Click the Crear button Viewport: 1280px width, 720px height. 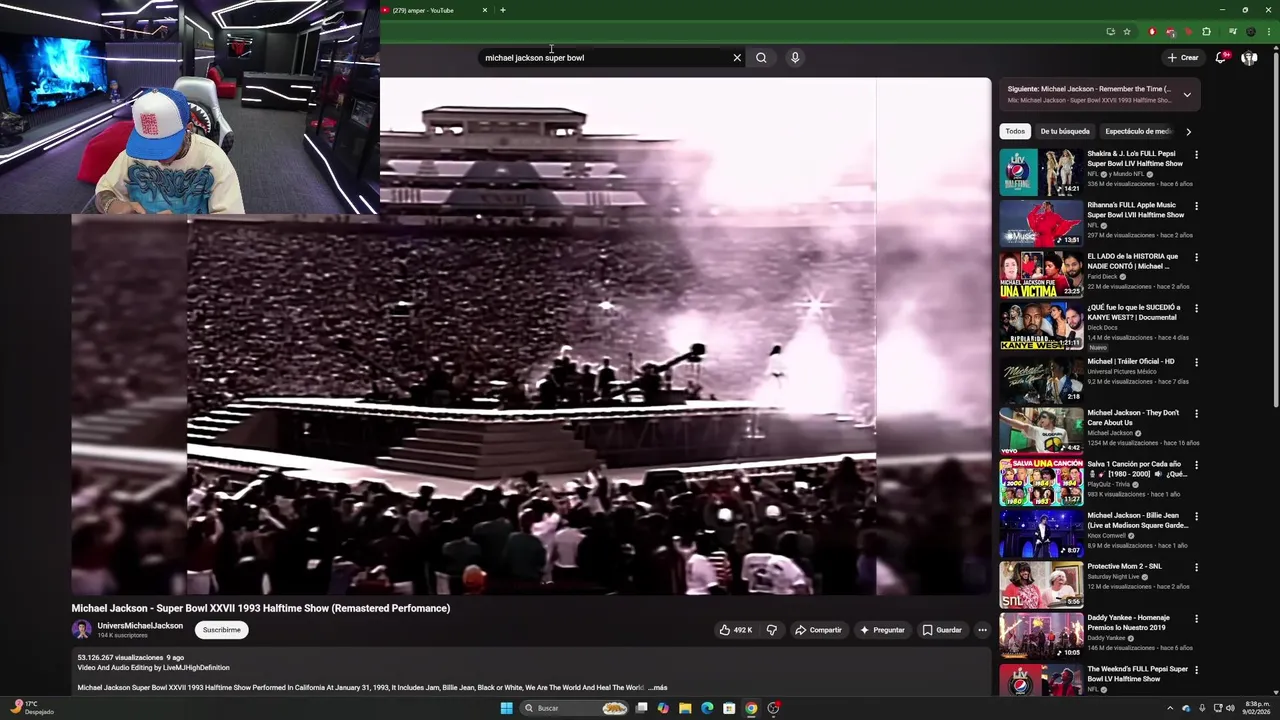click(1182, 58)
